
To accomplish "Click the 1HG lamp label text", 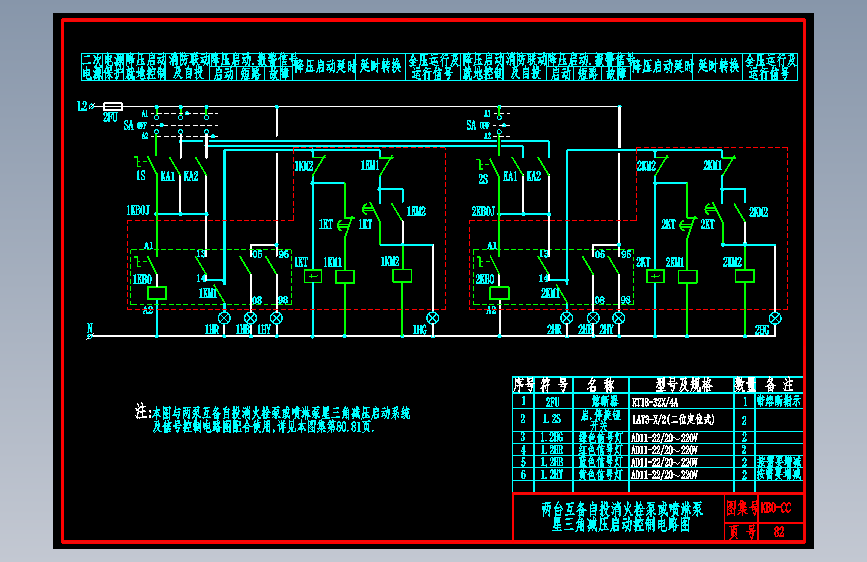I will pyautogui.click(x=420, y=330).
